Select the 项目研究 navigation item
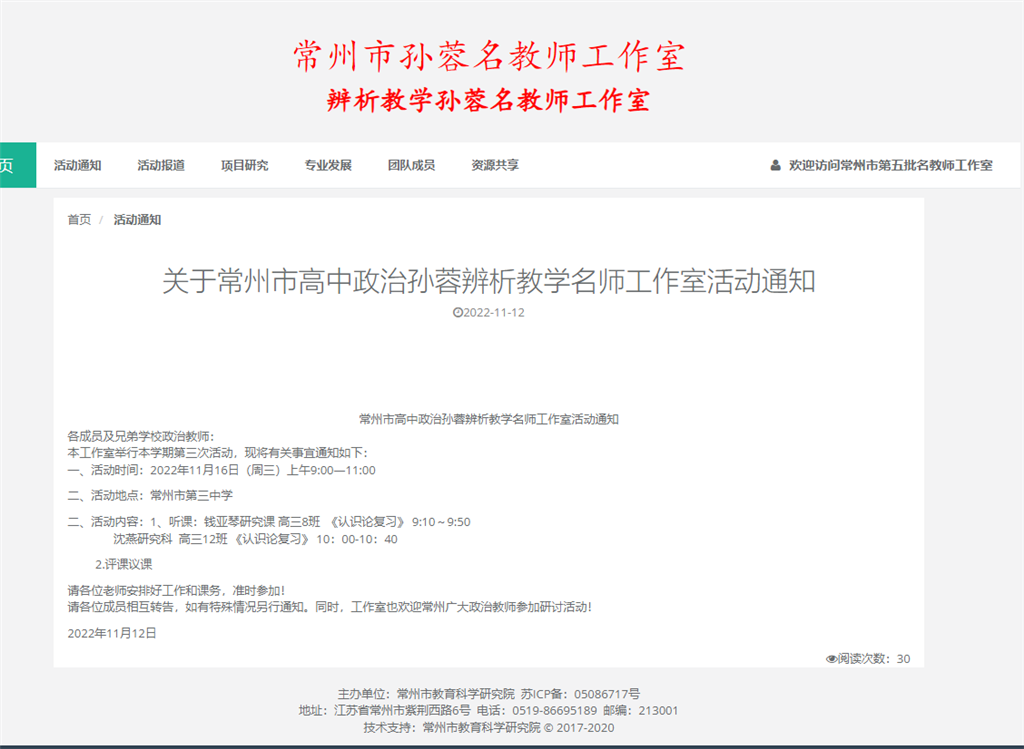The image size is (1024, 749). pos(244,166)
